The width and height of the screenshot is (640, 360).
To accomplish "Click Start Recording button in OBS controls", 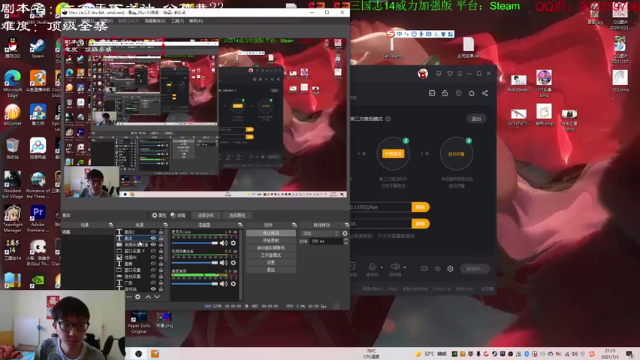I will tap(271, 240).
